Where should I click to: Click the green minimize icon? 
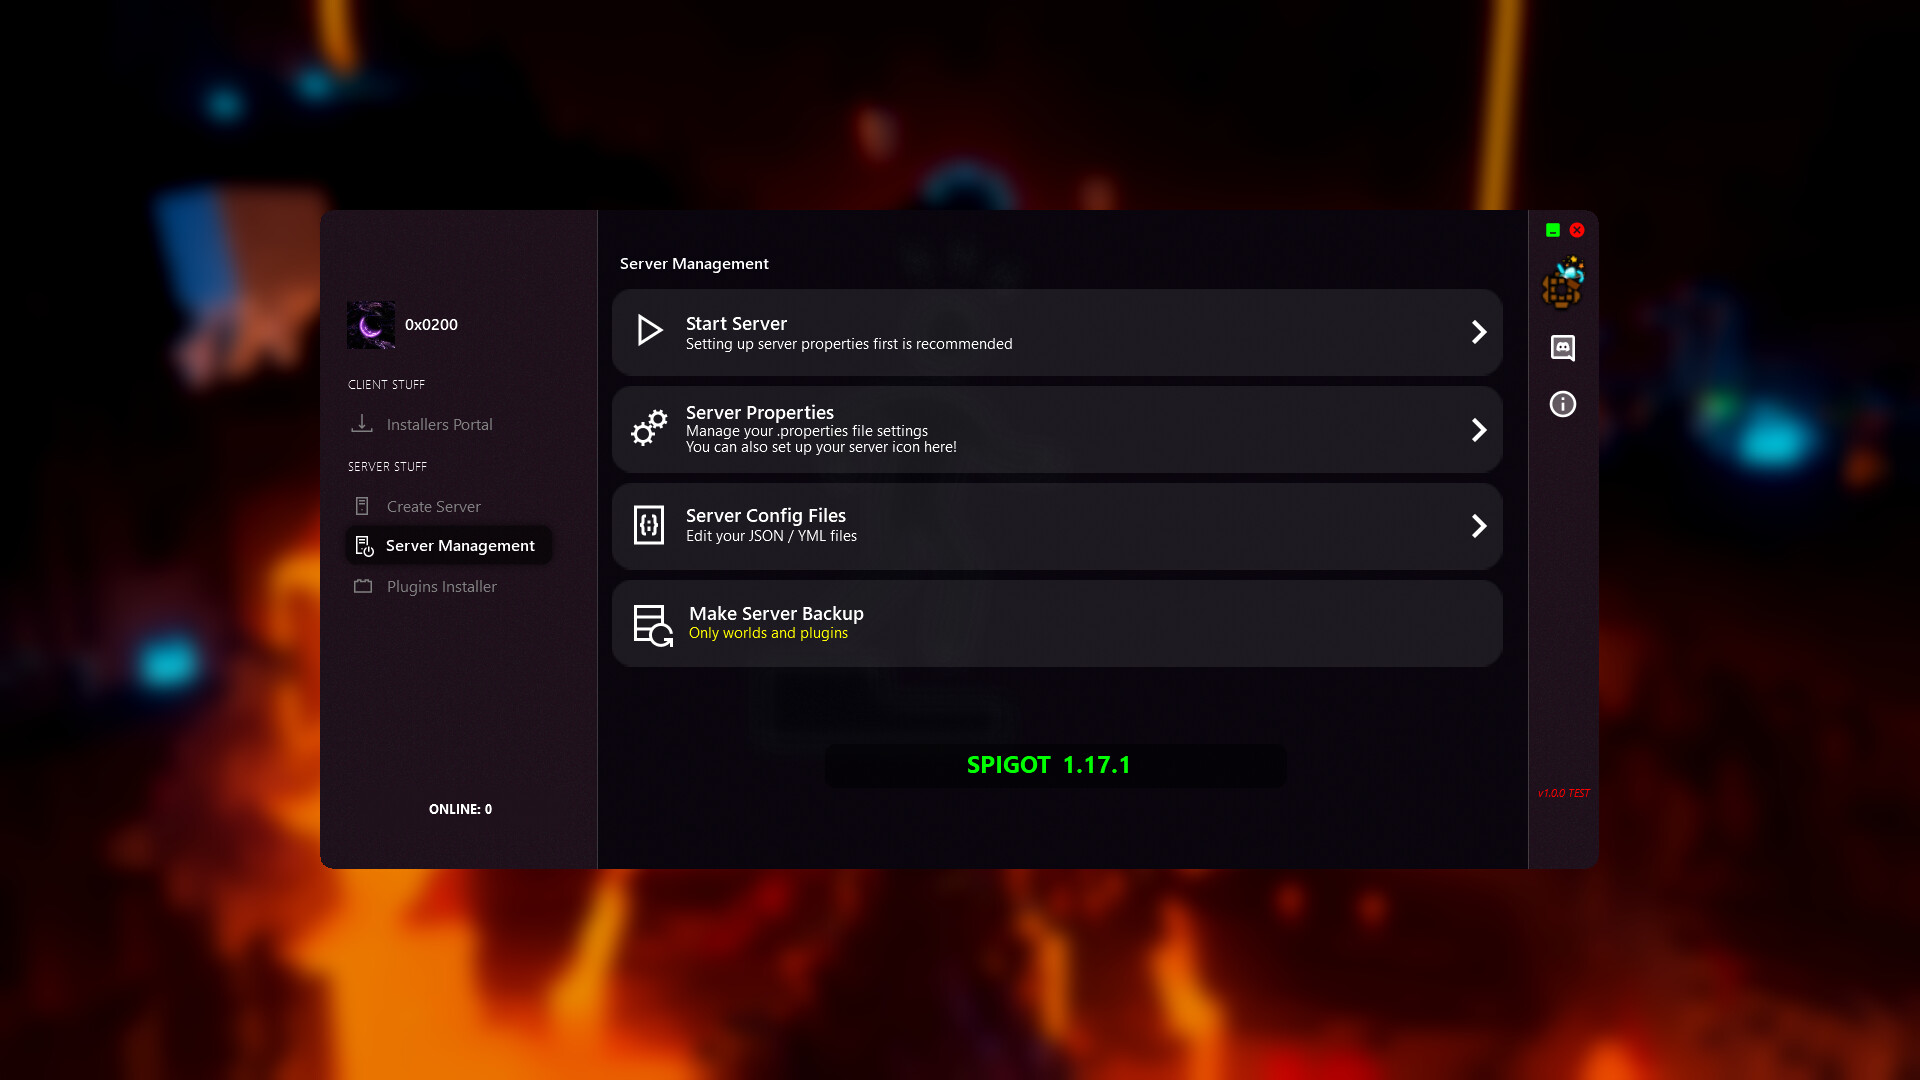point(1552,230)
